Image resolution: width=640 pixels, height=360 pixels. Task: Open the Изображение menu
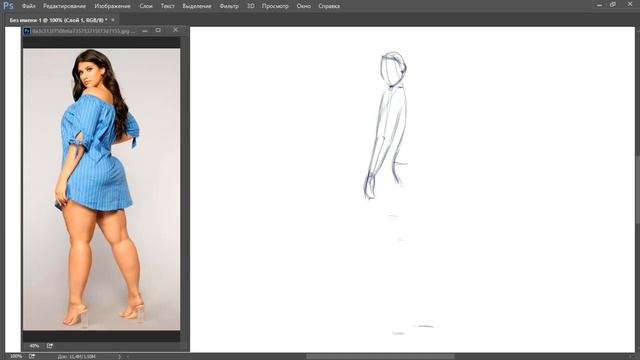coord(113,6)
